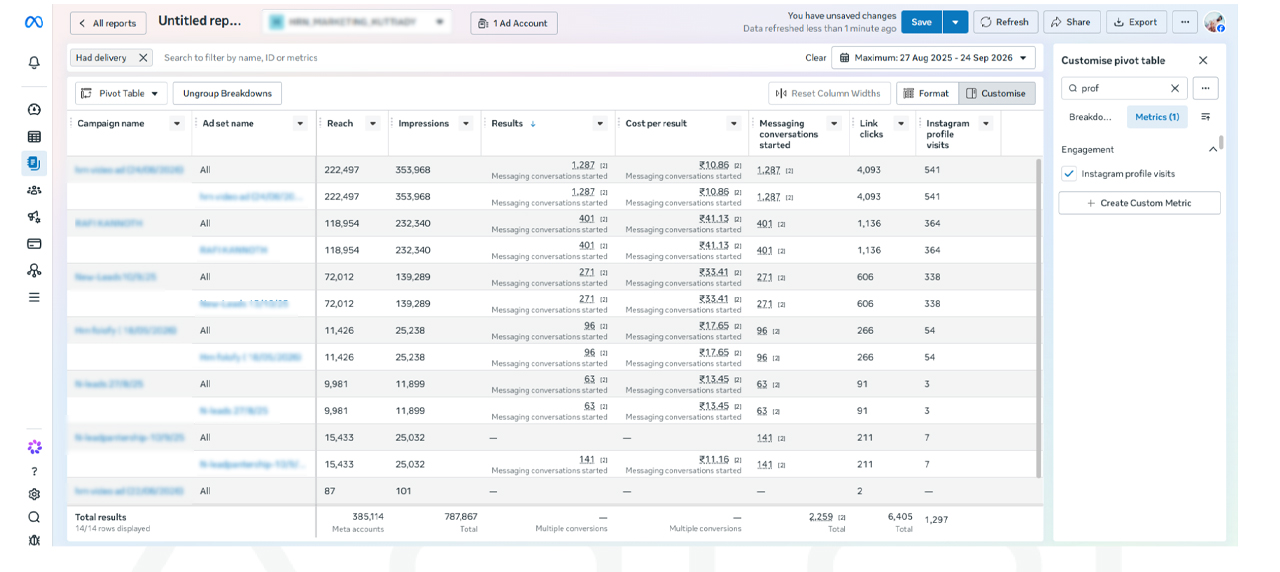
Task: Open the all tools hamburger menu
Action: click(x=34, y=297)
